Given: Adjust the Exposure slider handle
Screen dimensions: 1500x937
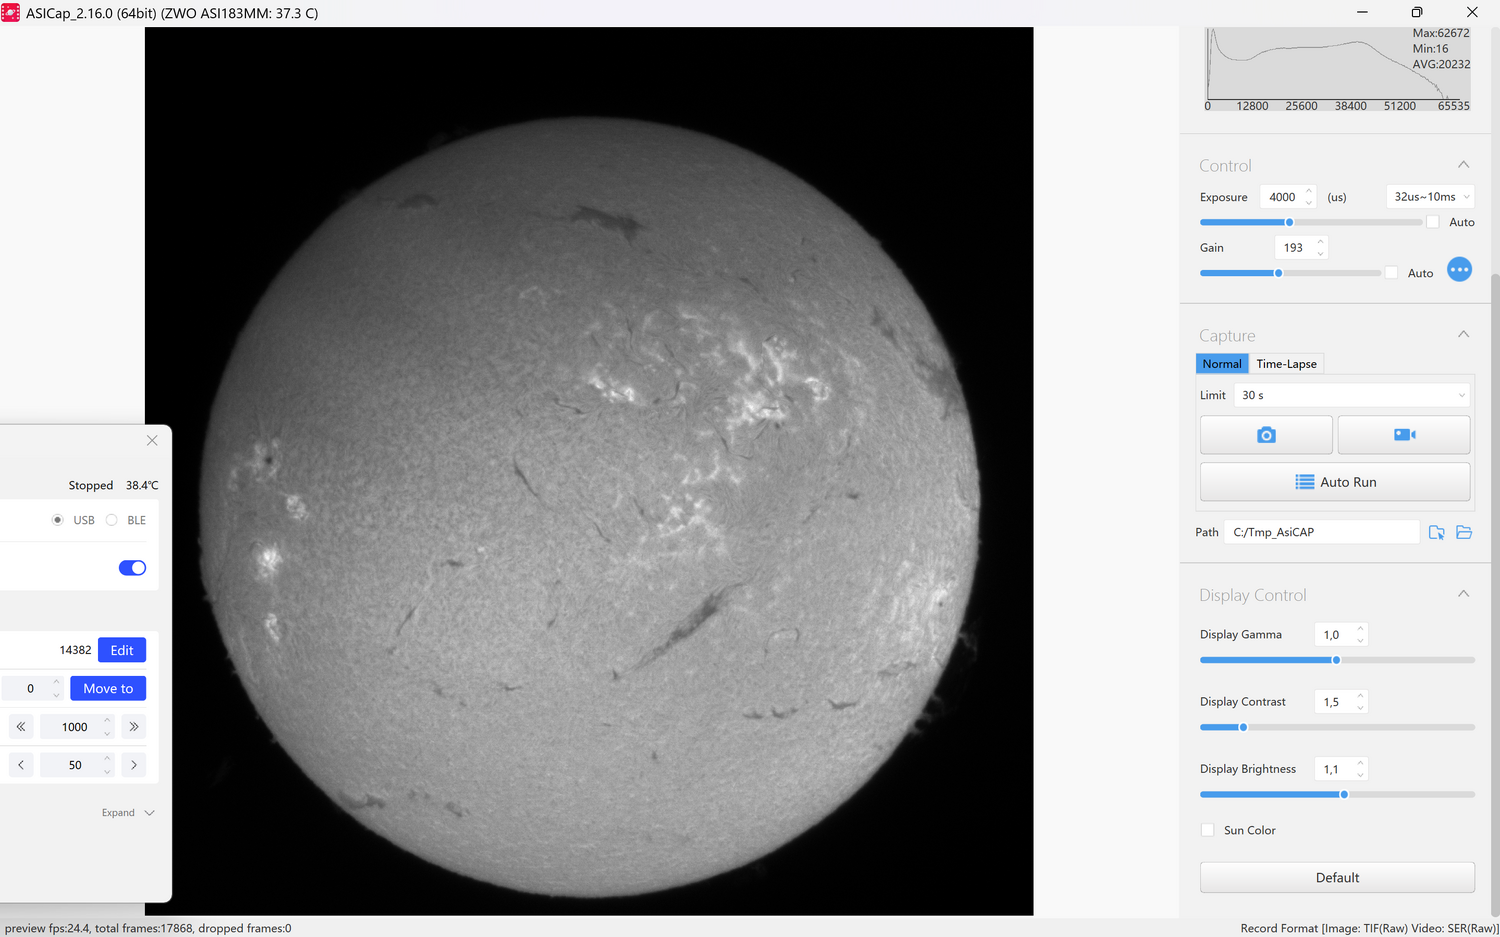Looking at the screenshot, I should pos(1289,222).
